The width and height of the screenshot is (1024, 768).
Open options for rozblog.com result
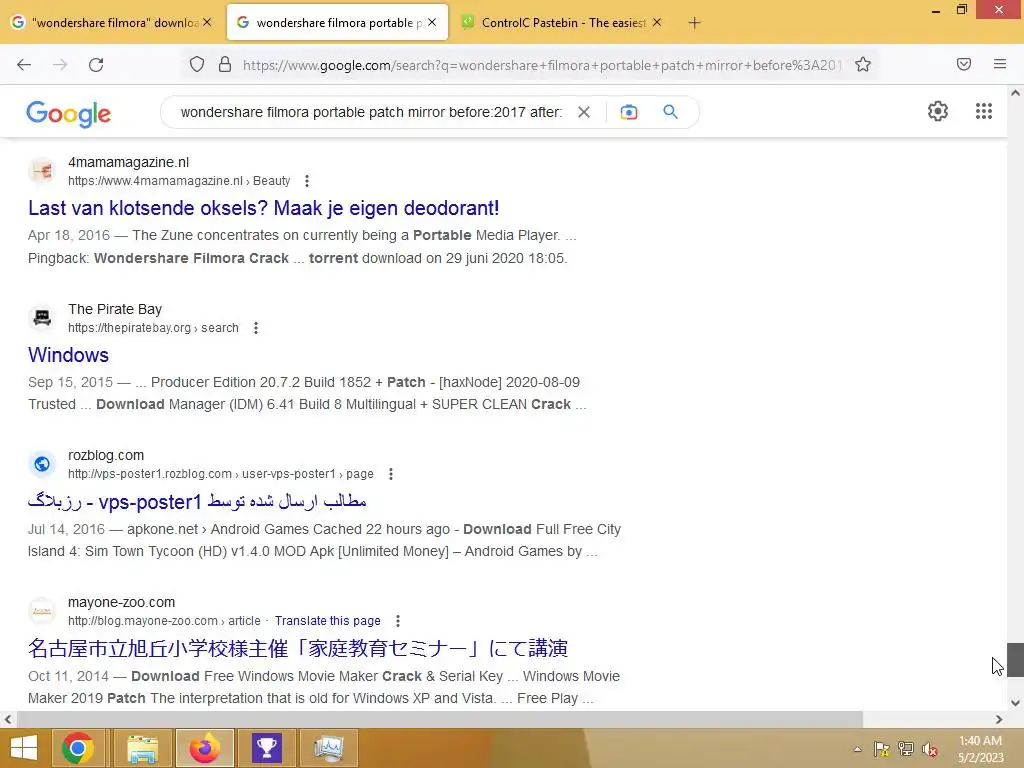(391, 474)
